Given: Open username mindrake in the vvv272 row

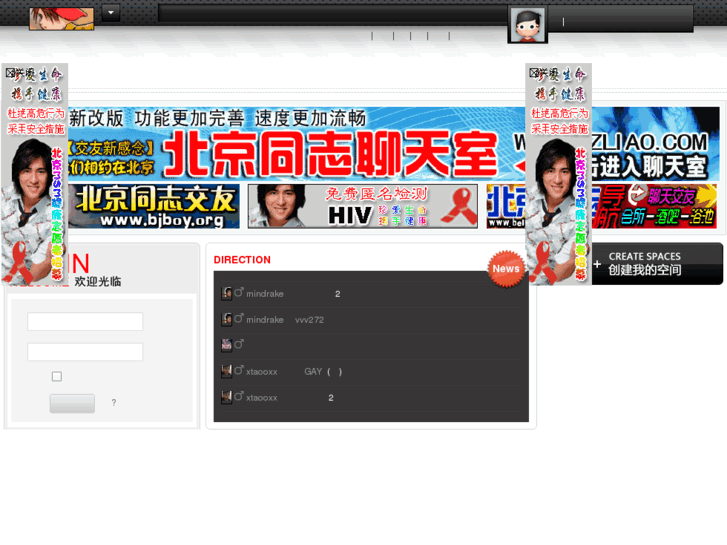Looking at the screenshot, I should pyautogui.click(x=265, y=320).
